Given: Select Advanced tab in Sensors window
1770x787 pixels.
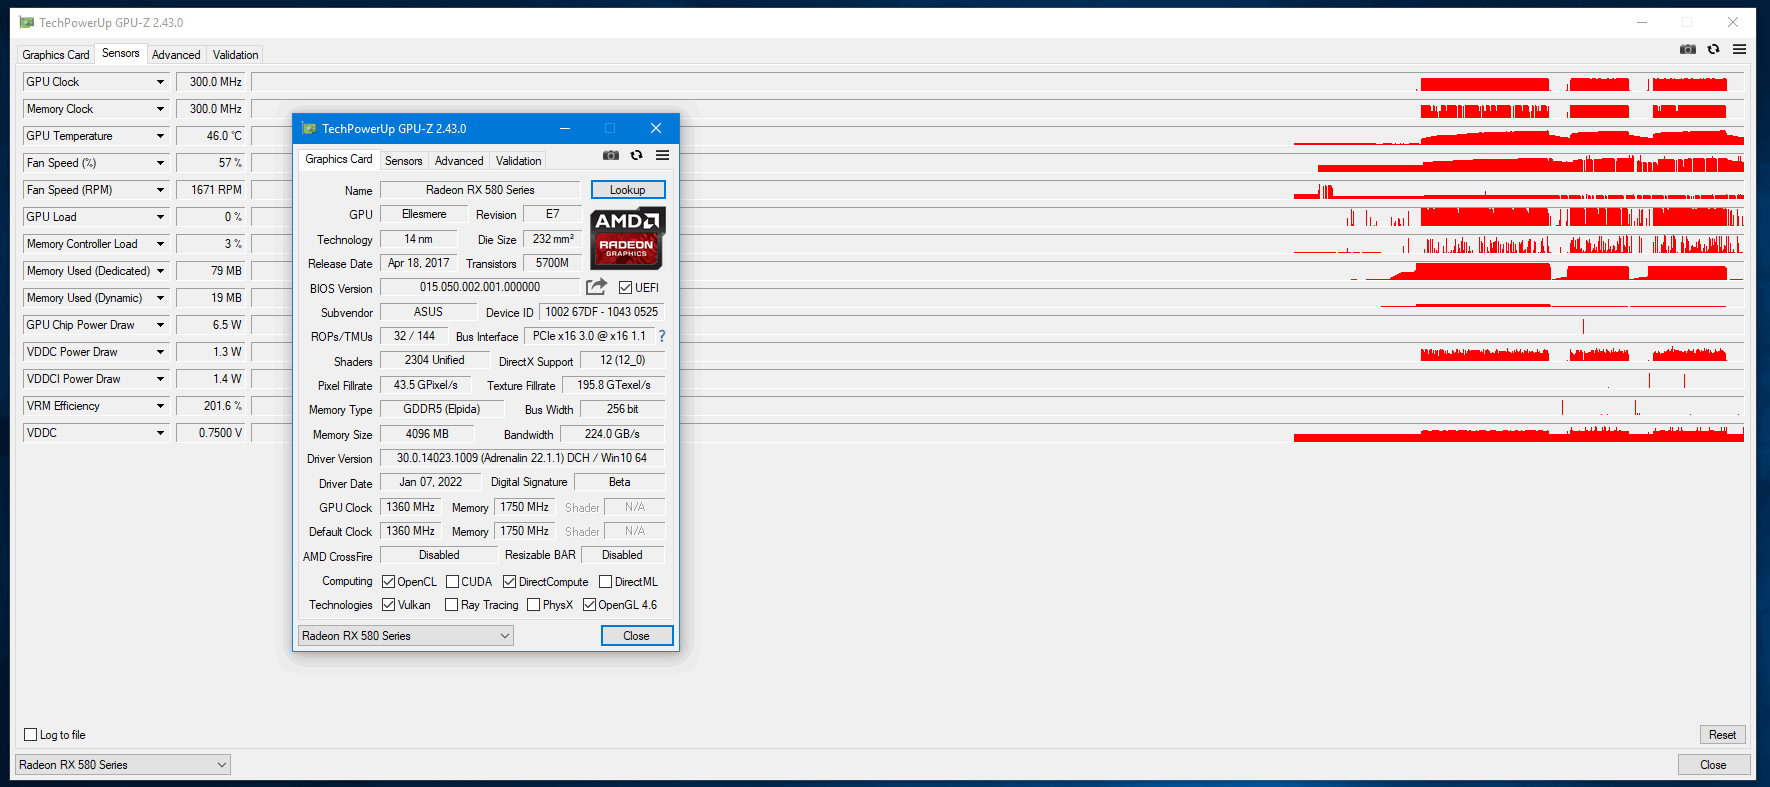Looking at the screenshot, I should tap(176, 55).
